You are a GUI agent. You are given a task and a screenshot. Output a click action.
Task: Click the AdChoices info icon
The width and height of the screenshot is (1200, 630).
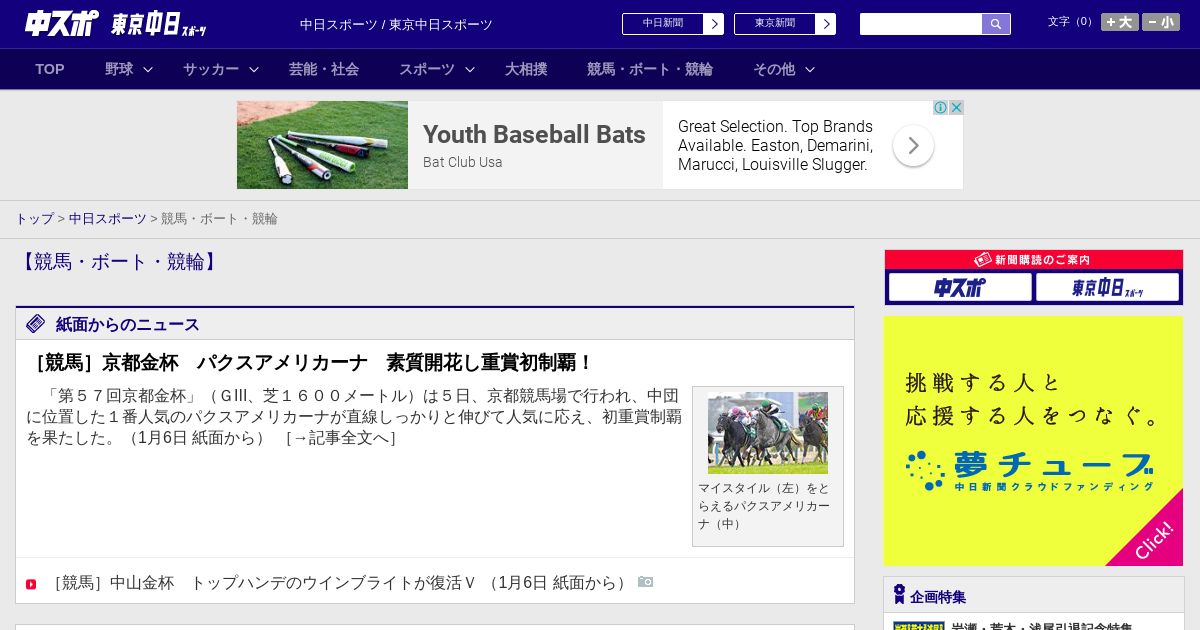point(941,108)
